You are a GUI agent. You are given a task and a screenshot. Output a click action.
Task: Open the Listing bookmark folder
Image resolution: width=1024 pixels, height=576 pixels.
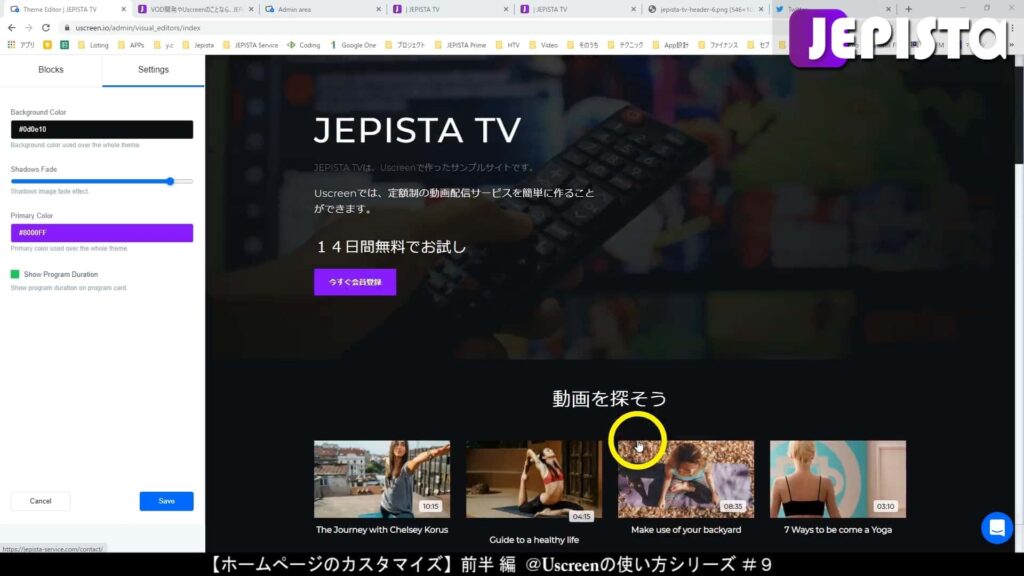point(93,45)
